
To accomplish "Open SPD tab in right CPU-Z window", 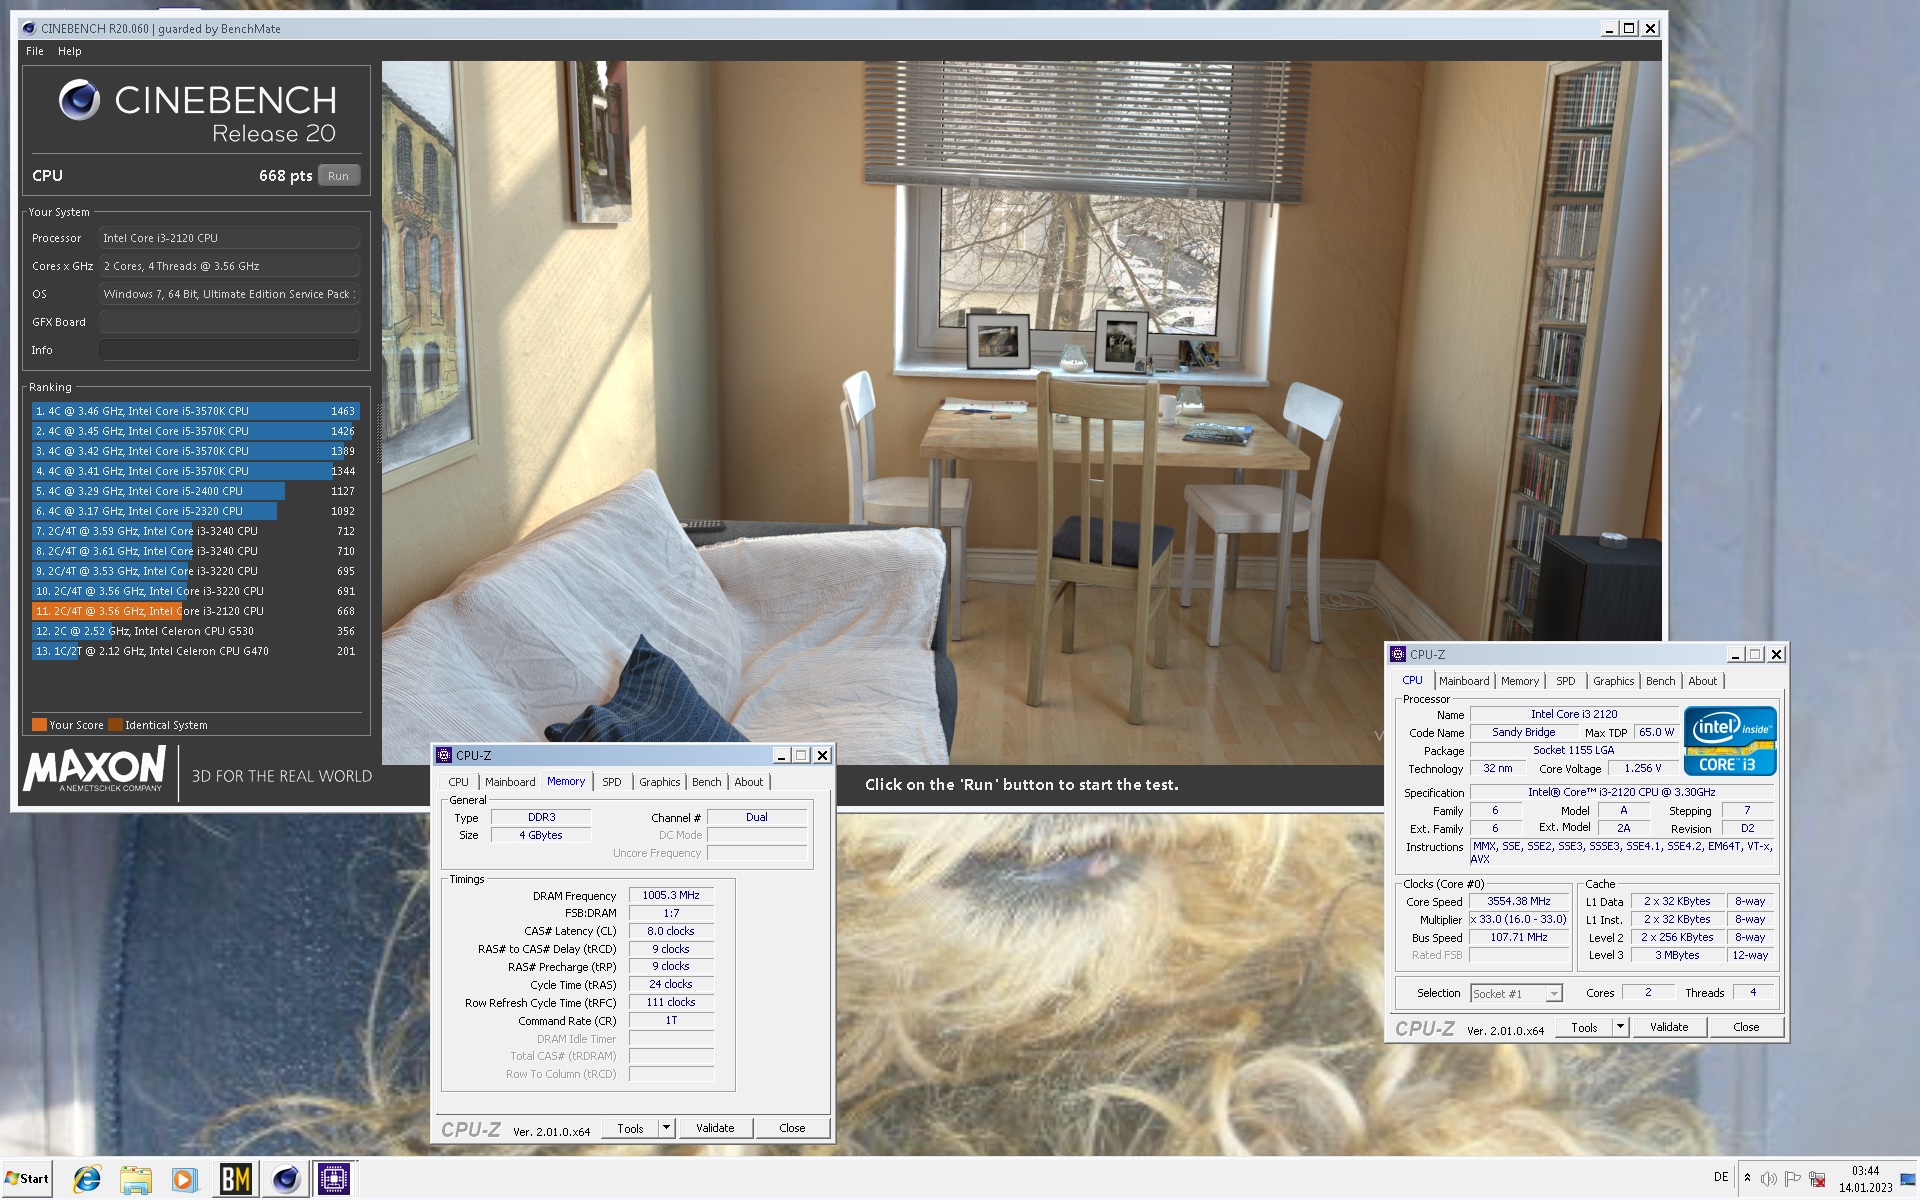I will point(1566,681).
